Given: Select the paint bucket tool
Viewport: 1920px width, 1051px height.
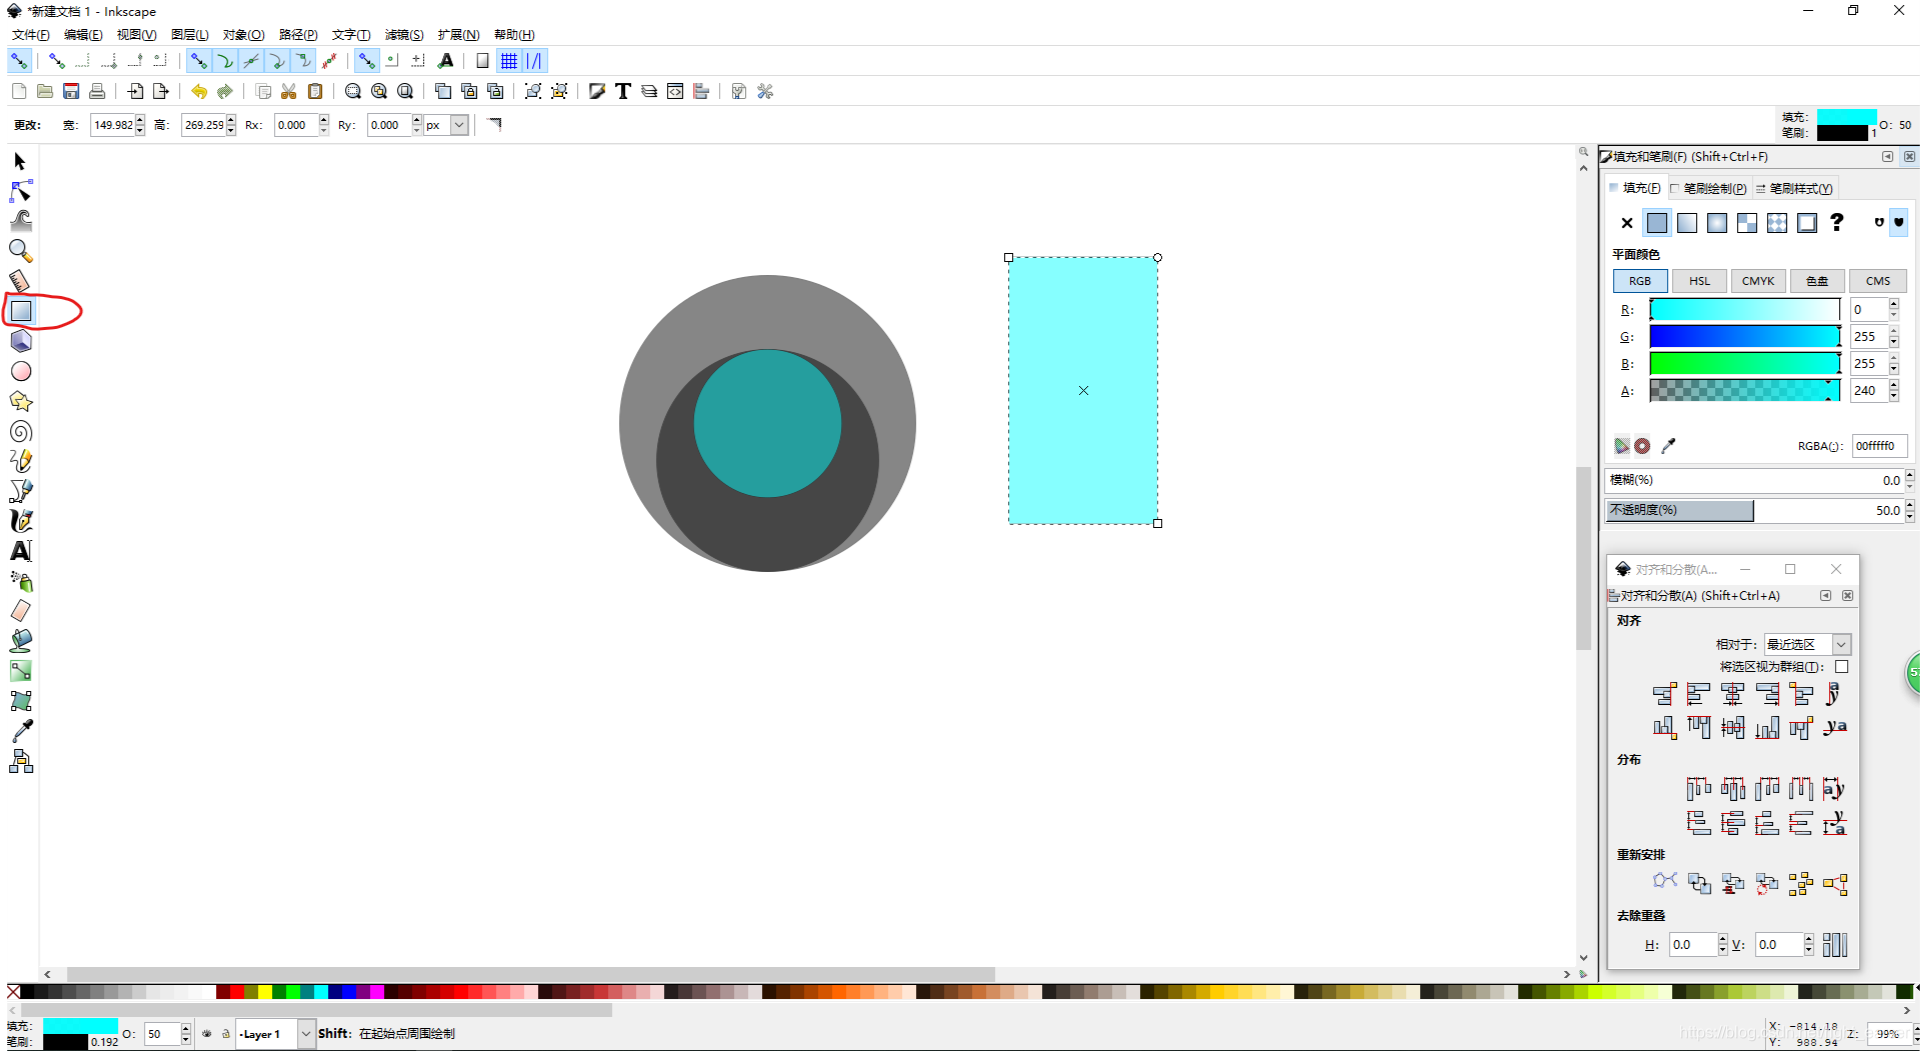Looking at the screenshot, I should point(20,641).
